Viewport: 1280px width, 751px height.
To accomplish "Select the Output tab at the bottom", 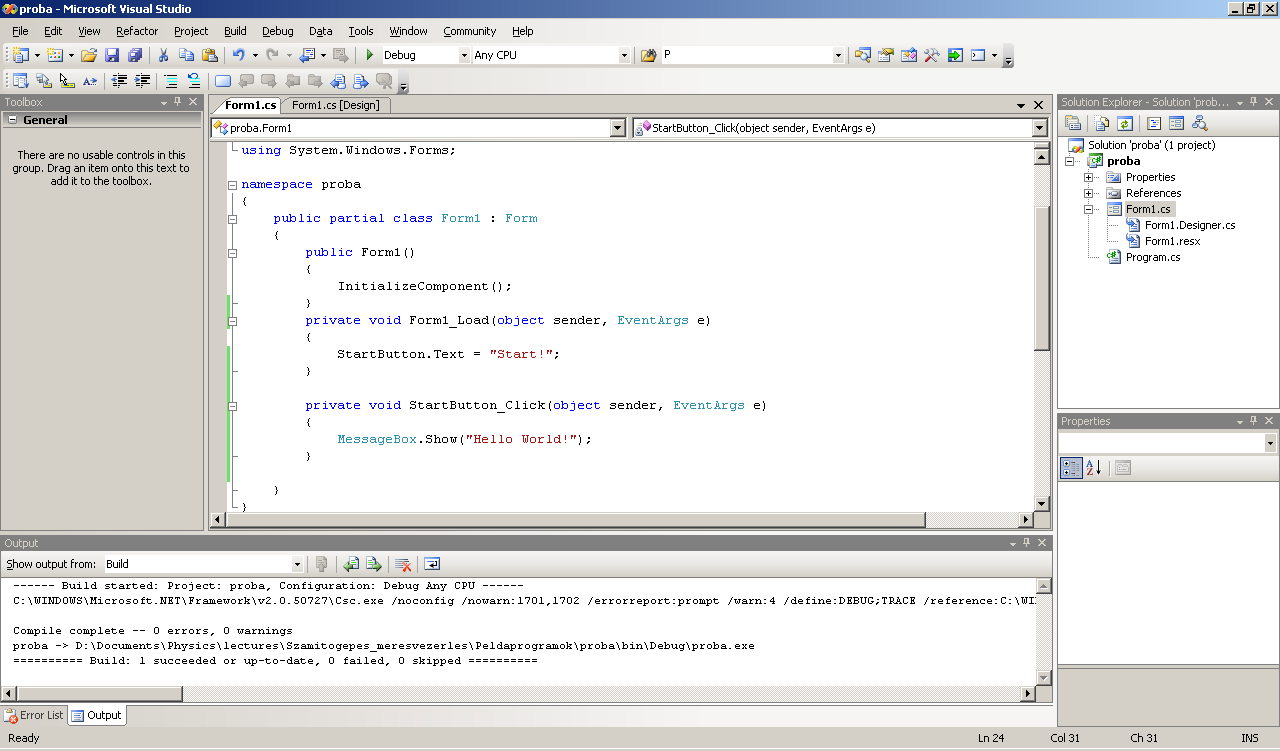I will coord(96,715).
